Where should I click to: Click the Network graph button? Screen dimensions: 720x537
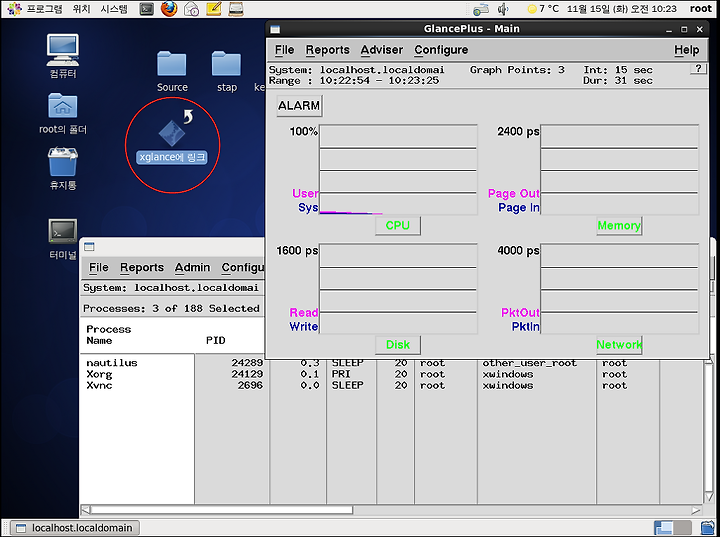(619, 345)
